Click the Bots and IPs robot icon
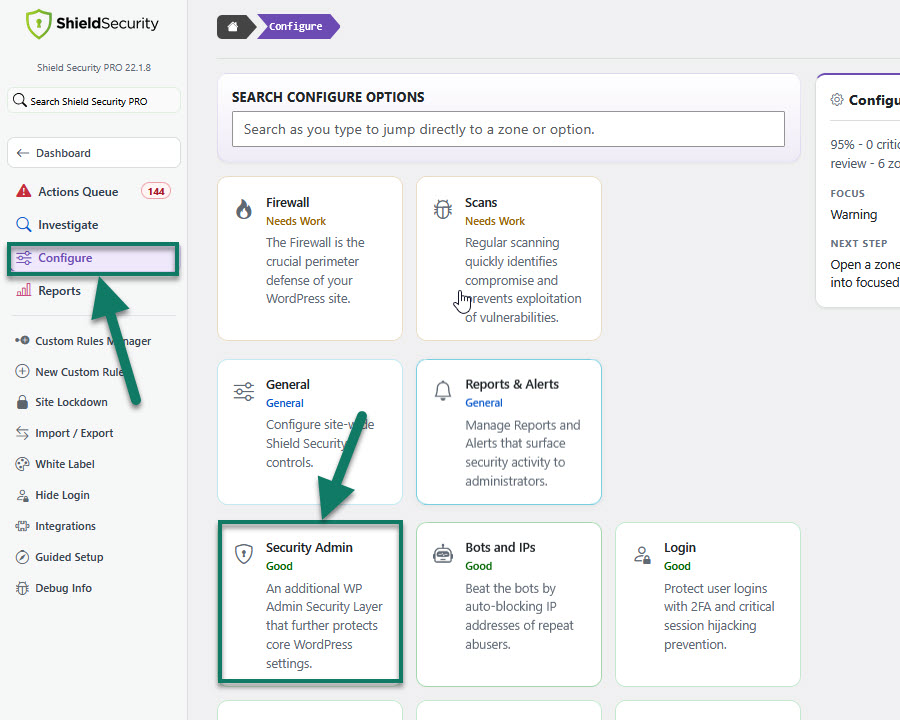The width and height of the screenshot is (900, 720). tap(443, 554)
